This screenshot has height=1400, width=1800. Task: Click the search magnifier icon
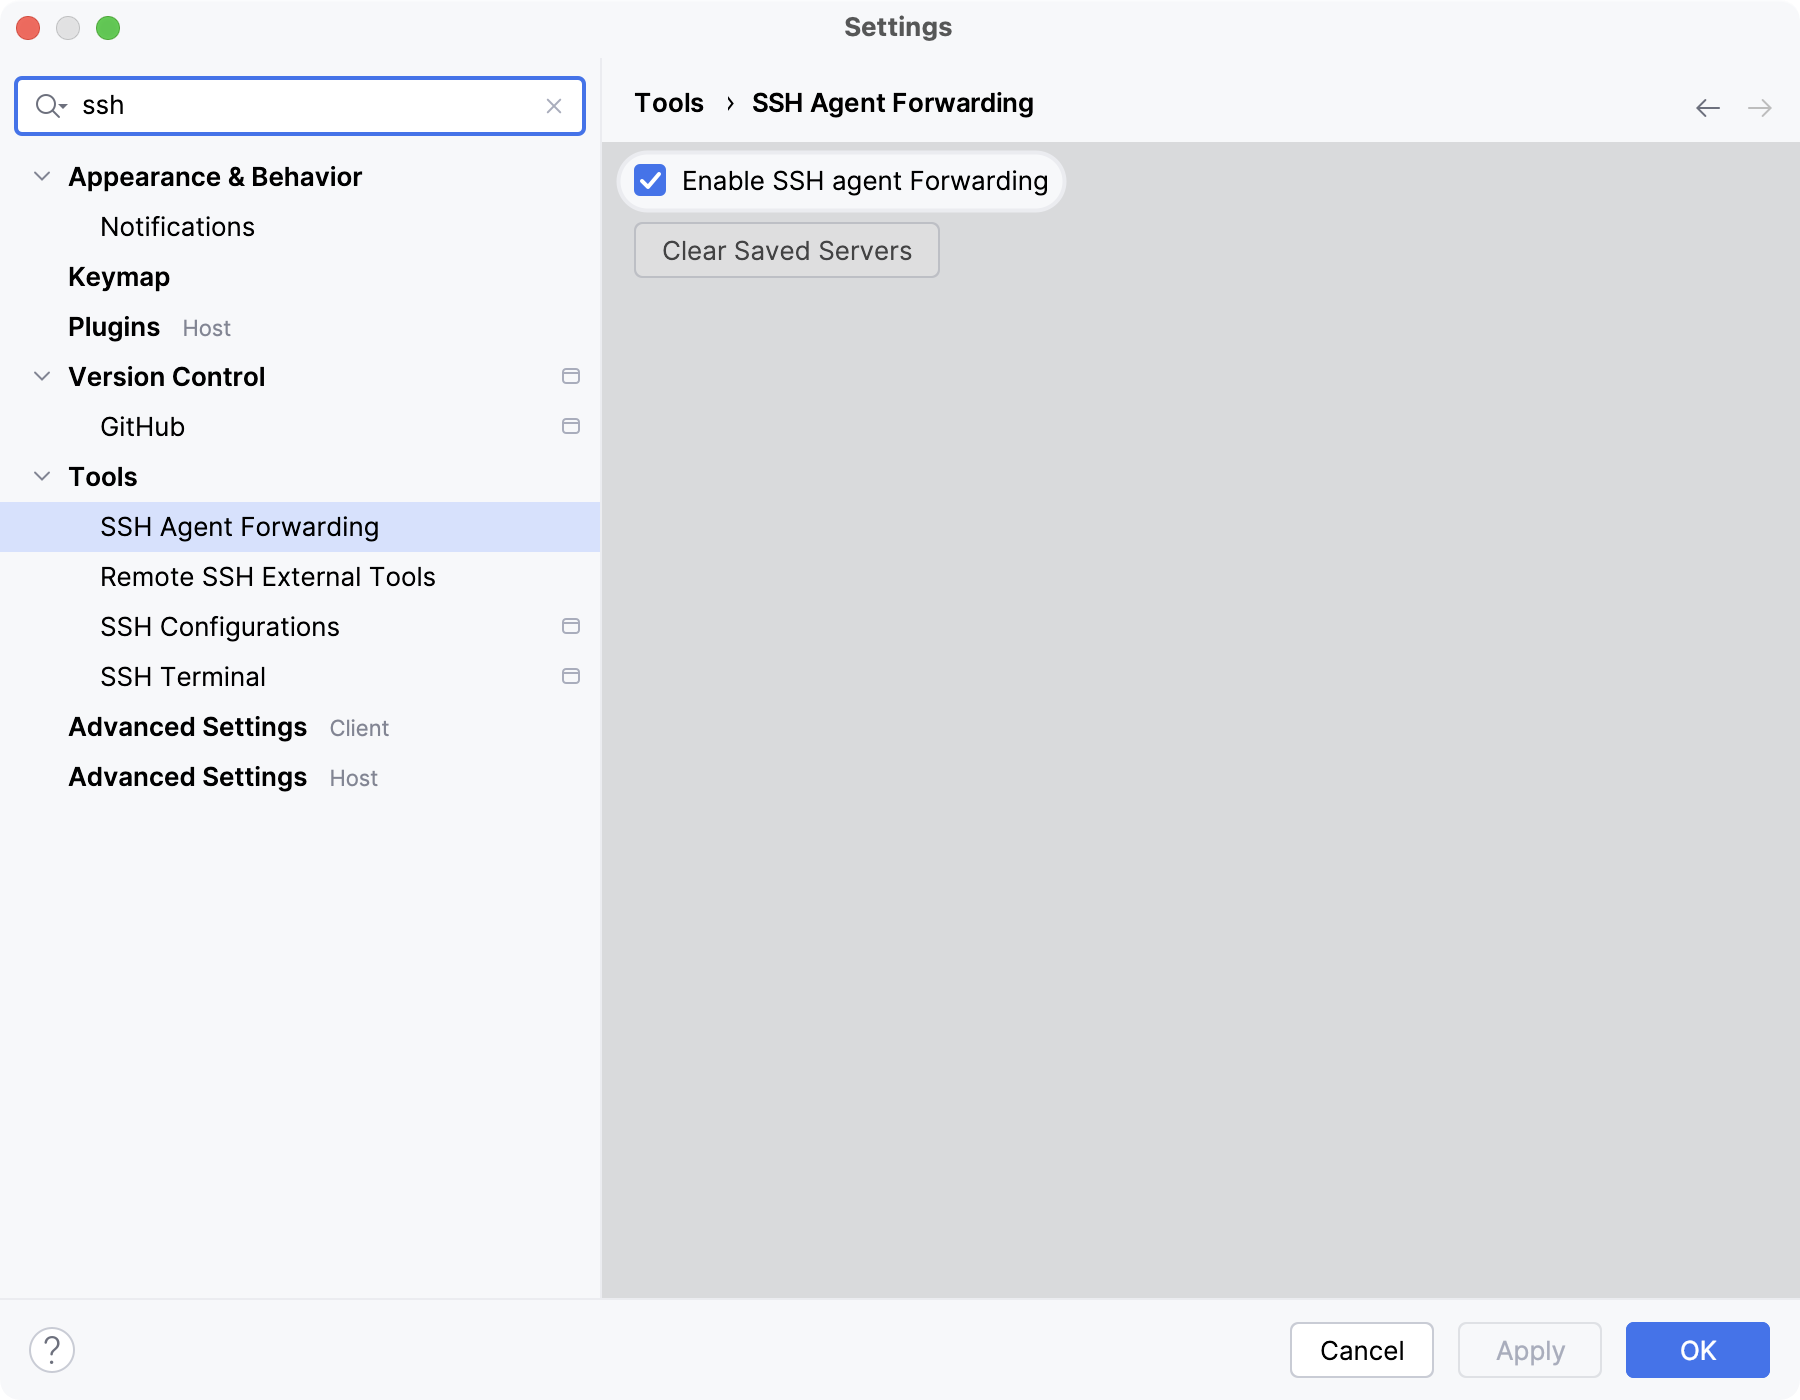pos(49,105)
